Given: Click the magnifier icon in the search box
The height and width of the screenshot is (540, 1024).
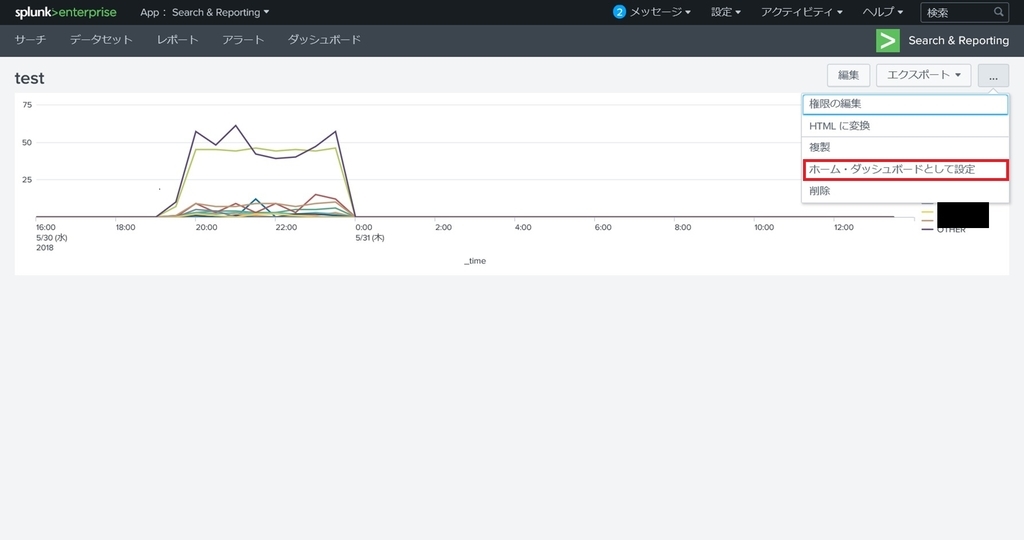Looking at the screenshot, I should point(999,12).
